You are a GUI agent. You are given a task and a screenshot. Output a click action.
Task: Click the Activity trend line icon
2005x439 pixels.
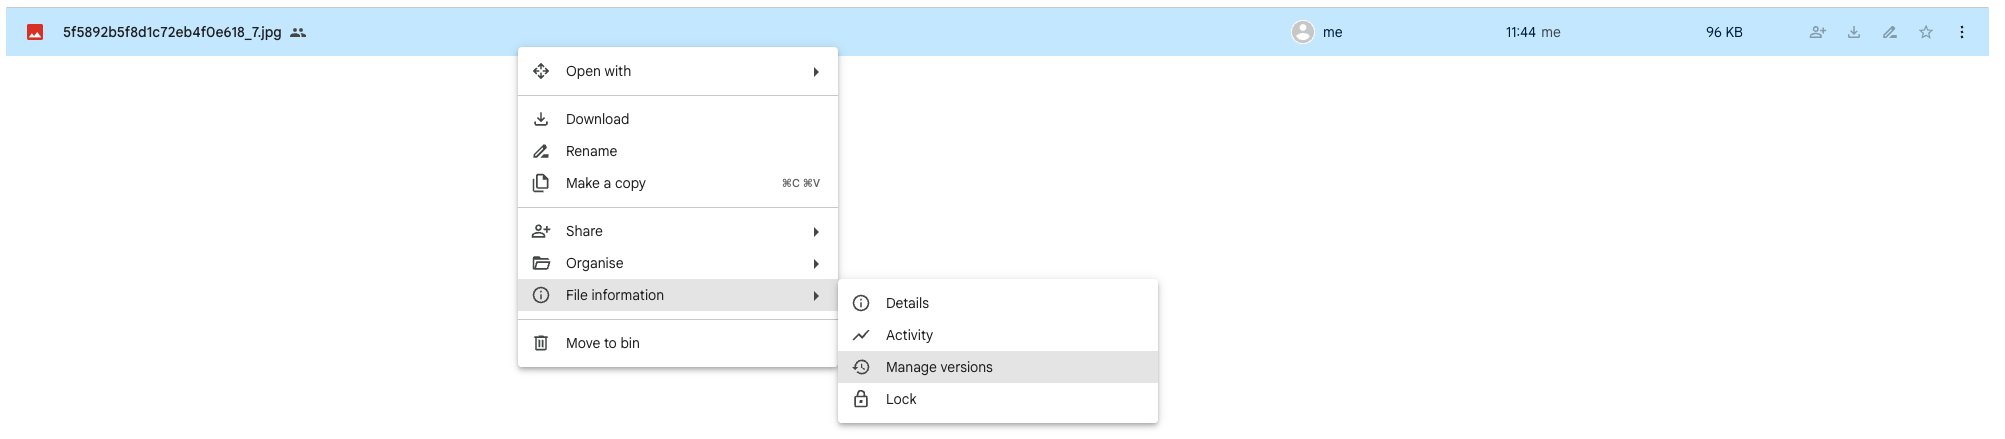[x=861, y=335]
